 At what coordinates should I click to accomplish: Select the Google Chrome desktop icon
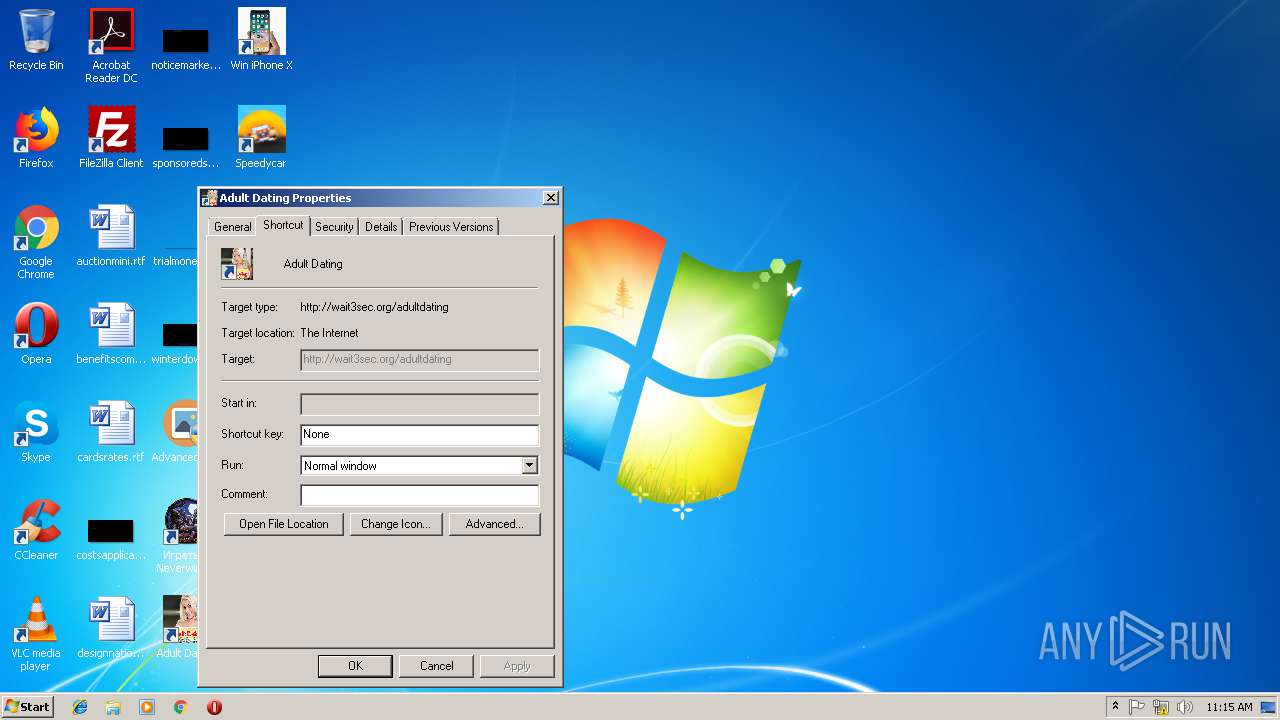pyautogui.click(x=36, y=242)
